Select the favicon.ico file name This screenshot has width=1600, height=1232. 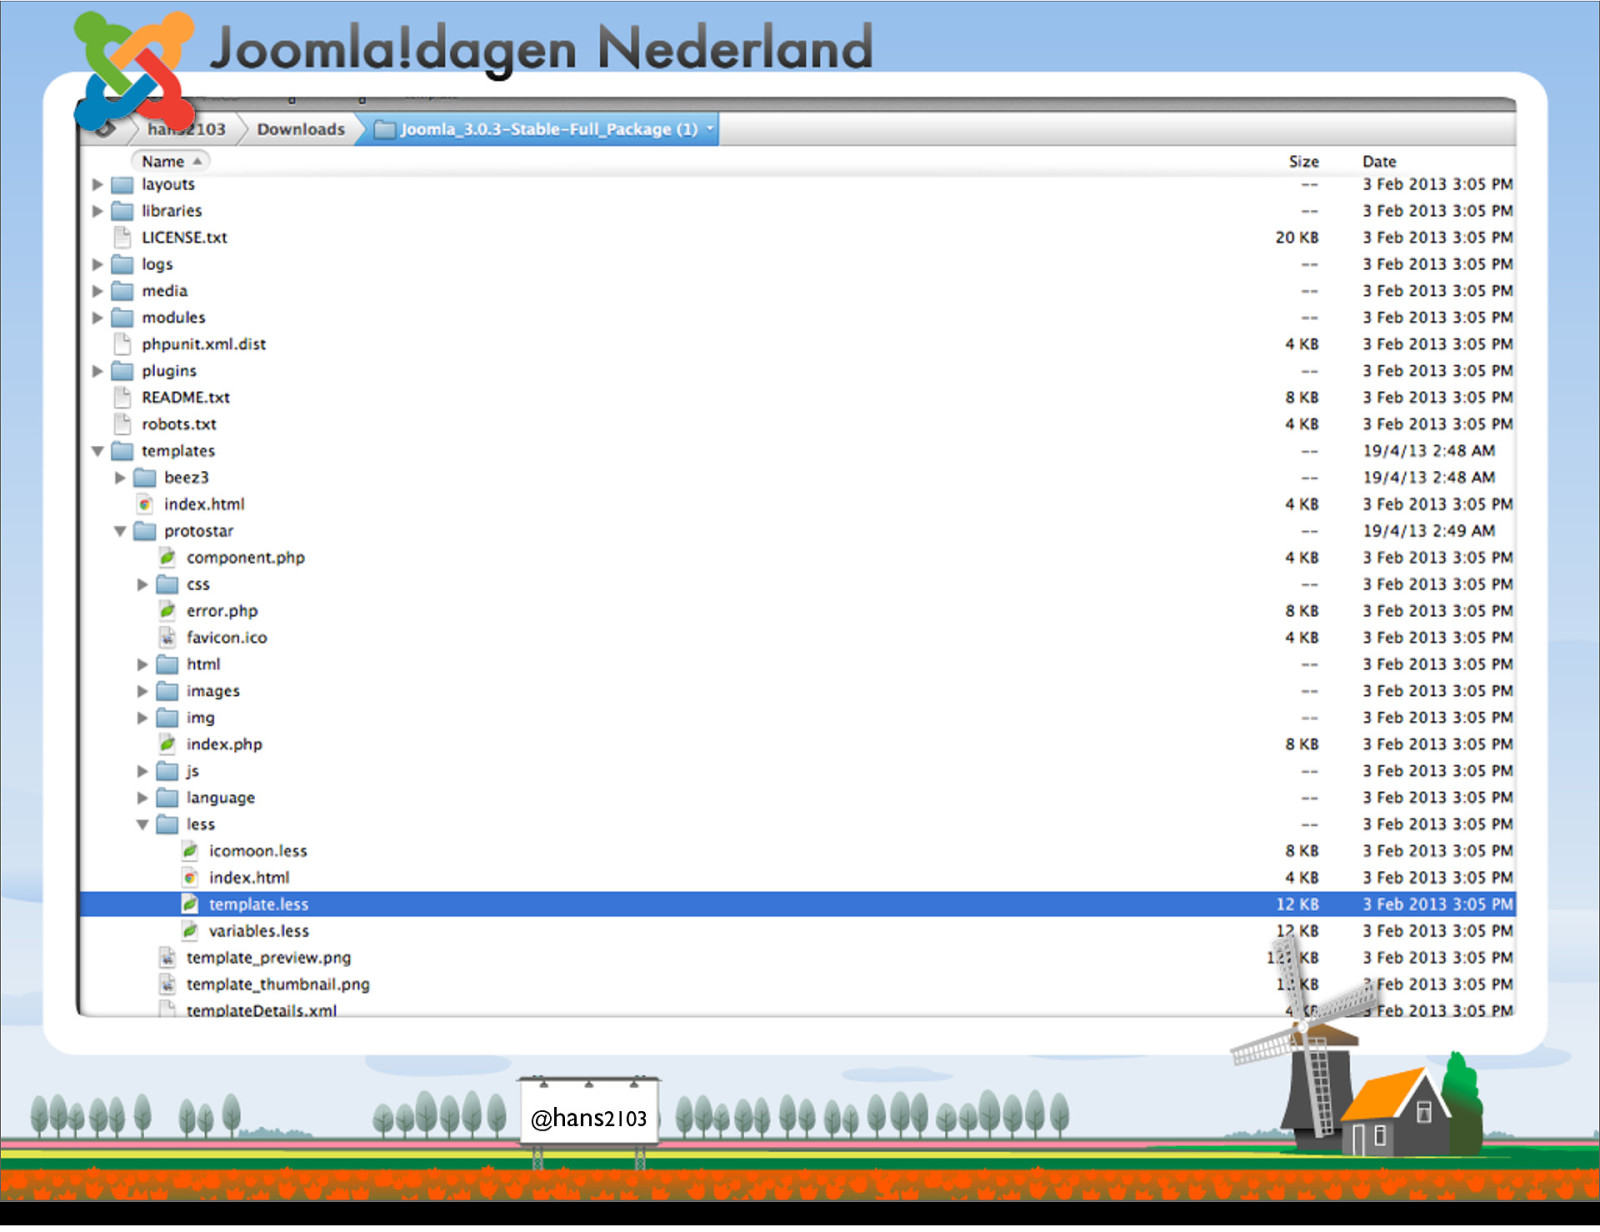[x=227, y=638]
